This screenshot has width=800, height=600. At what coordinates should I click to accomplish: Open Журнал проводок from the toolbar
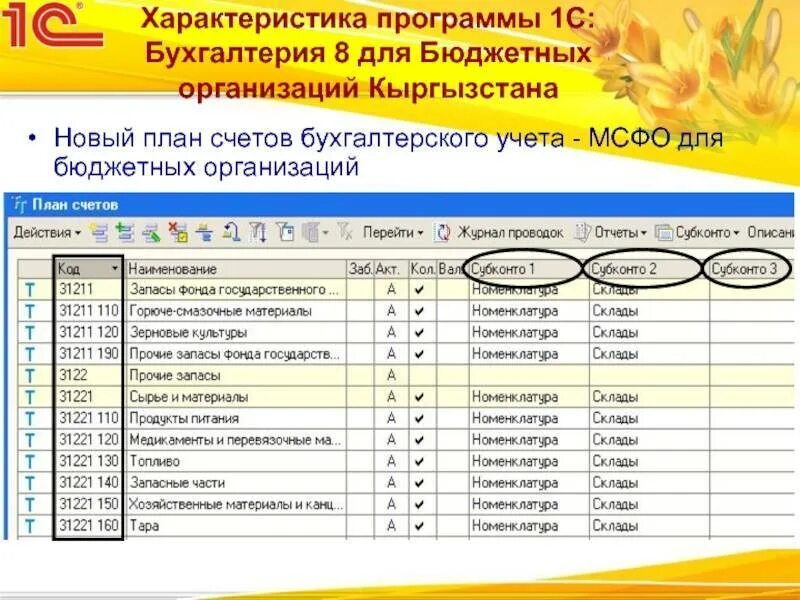pyautogui.click(x=510, y=233)
